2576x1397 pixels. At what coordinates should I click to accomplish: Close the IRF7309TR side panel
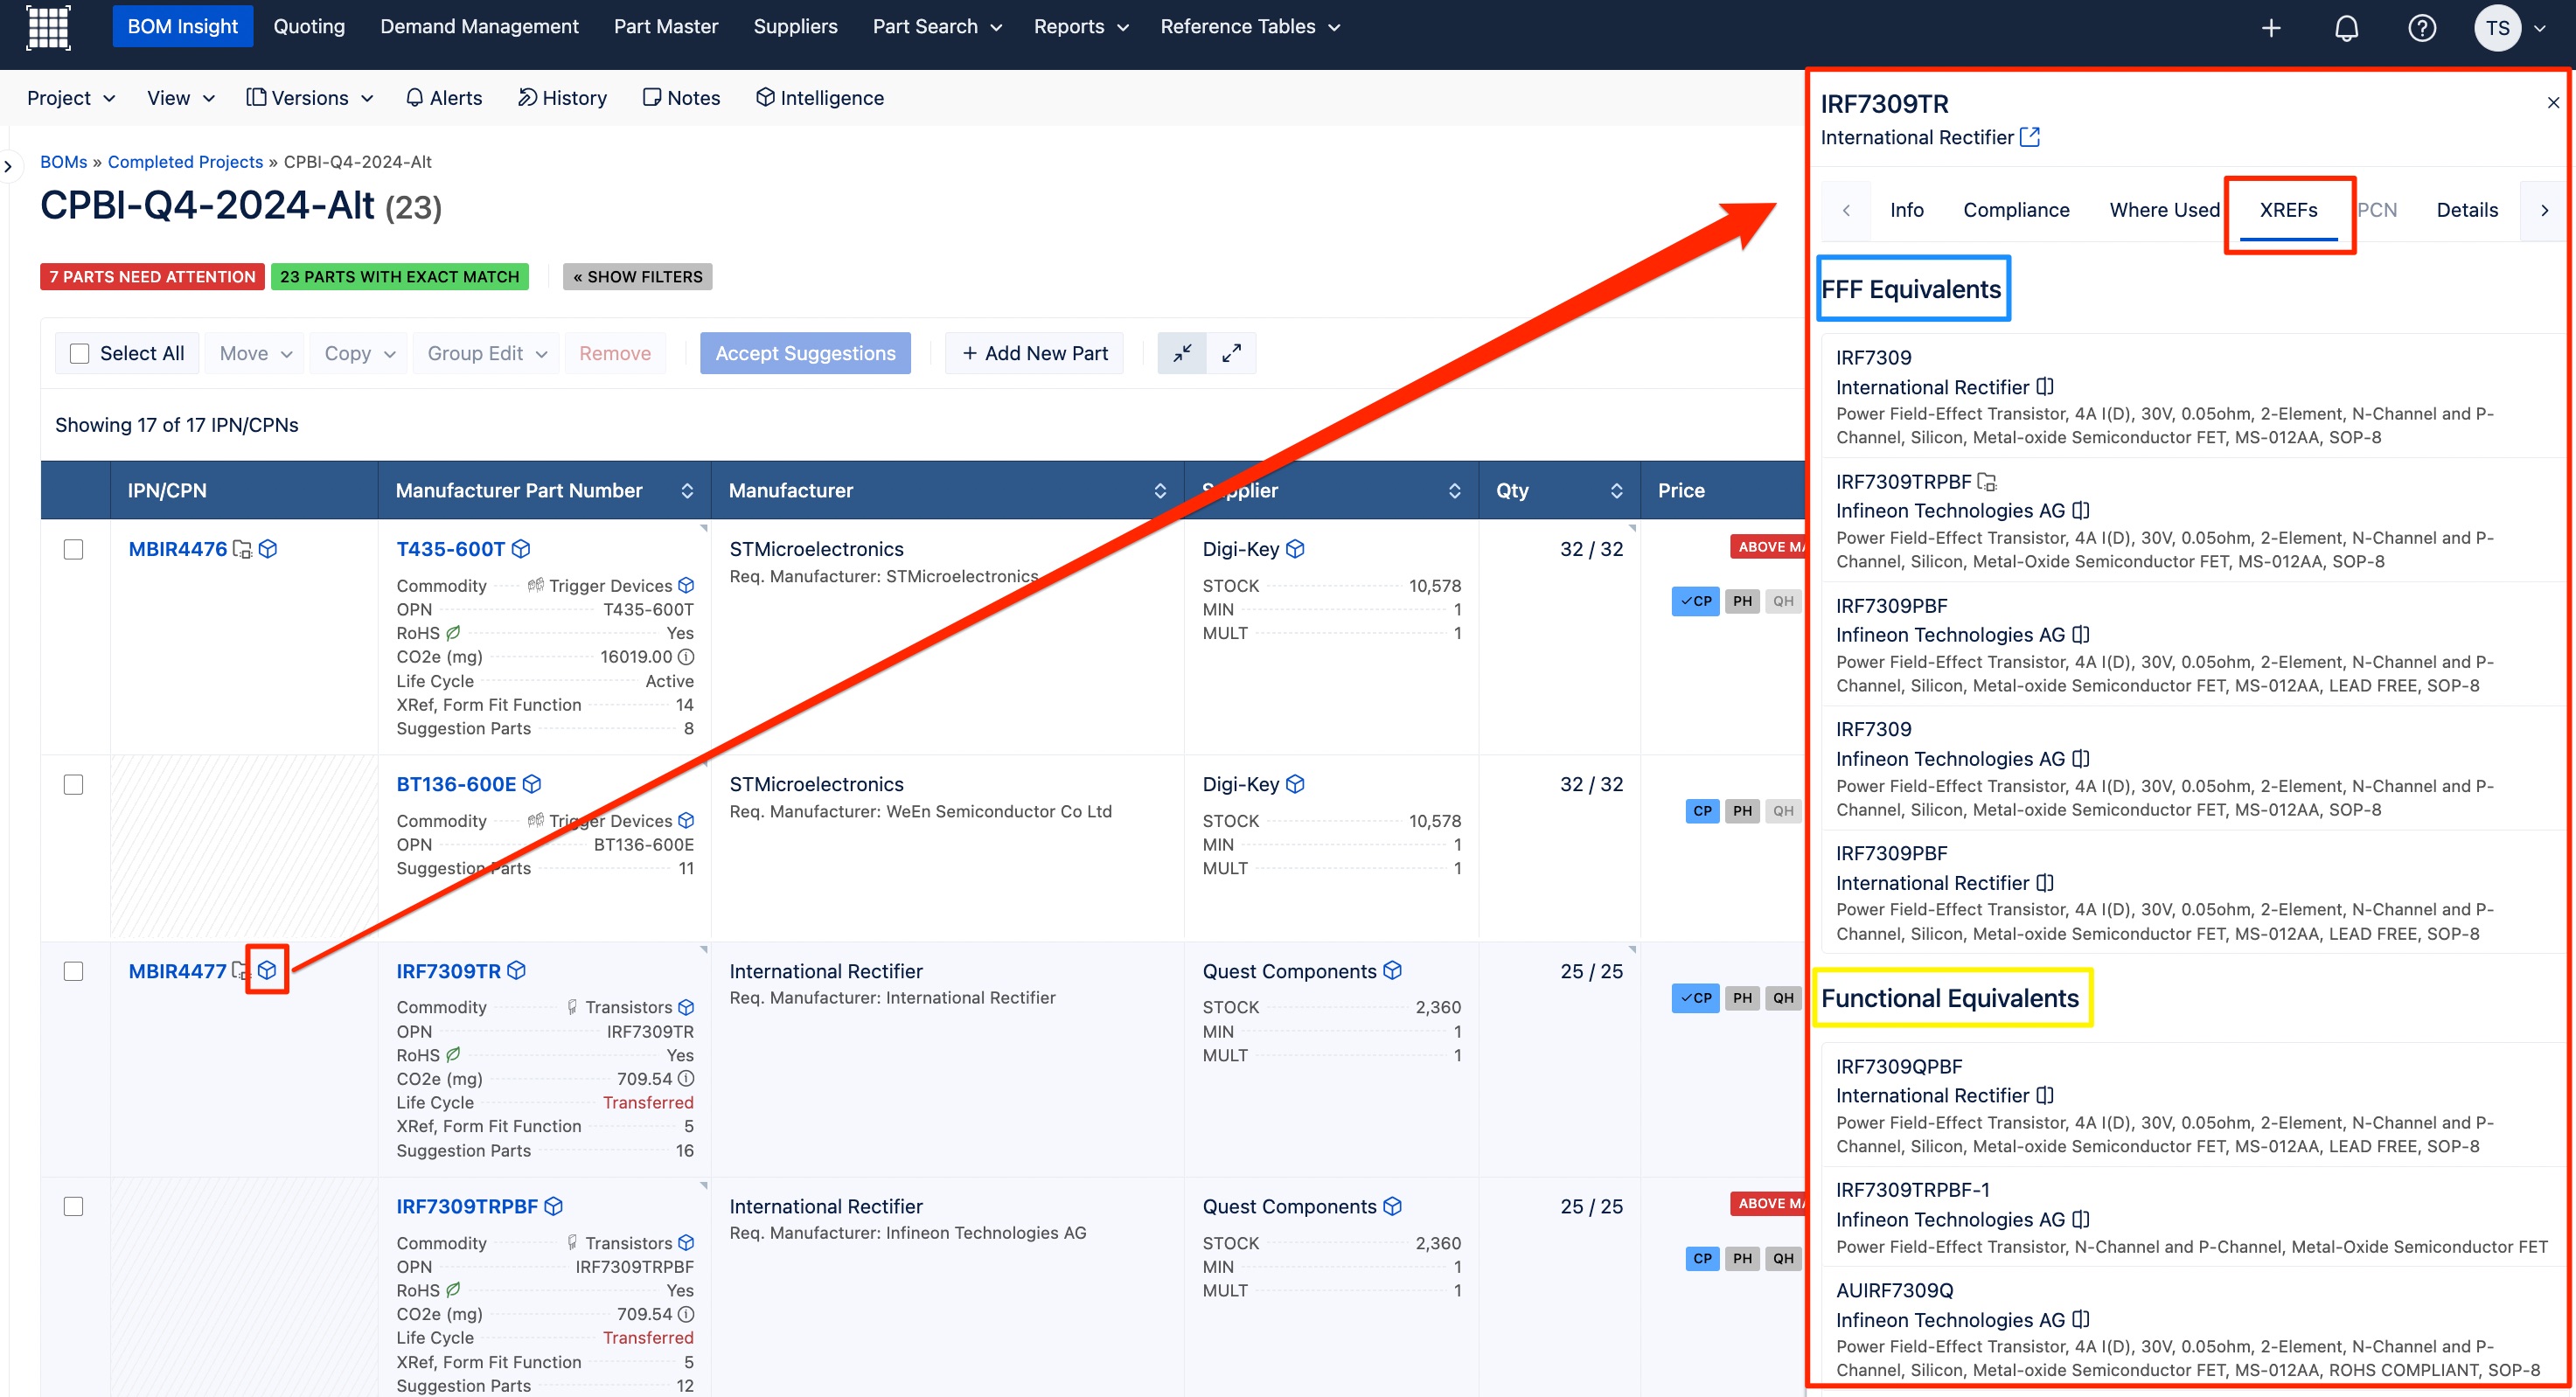2552,103
